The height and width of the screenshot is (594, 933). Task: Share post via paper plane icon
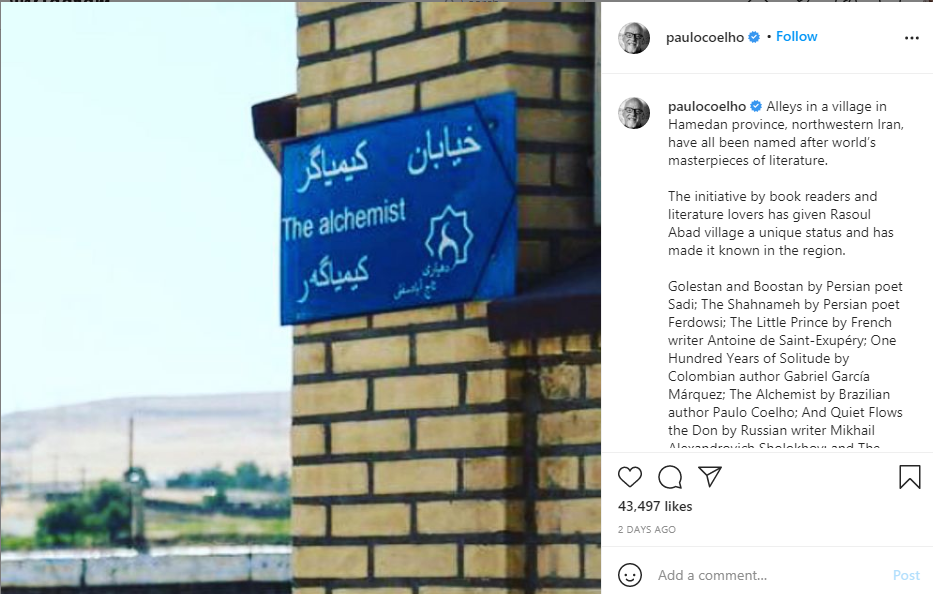pyautogui.click(x=710, y=476)
